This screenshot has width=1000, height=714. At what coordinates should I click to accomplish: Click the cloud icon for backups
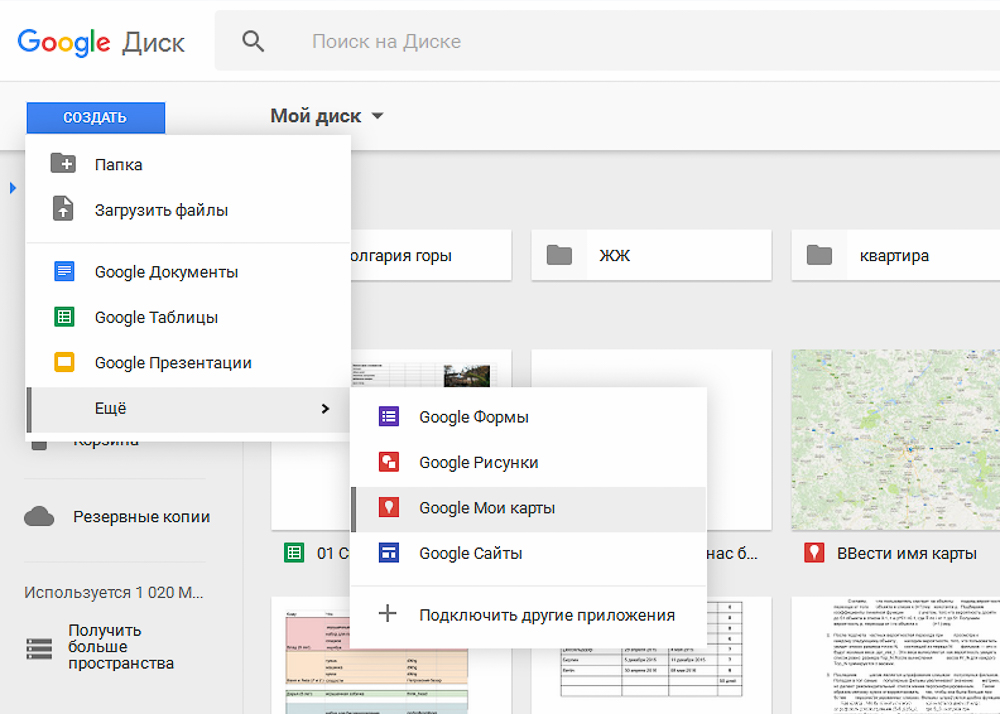[40, 516]
